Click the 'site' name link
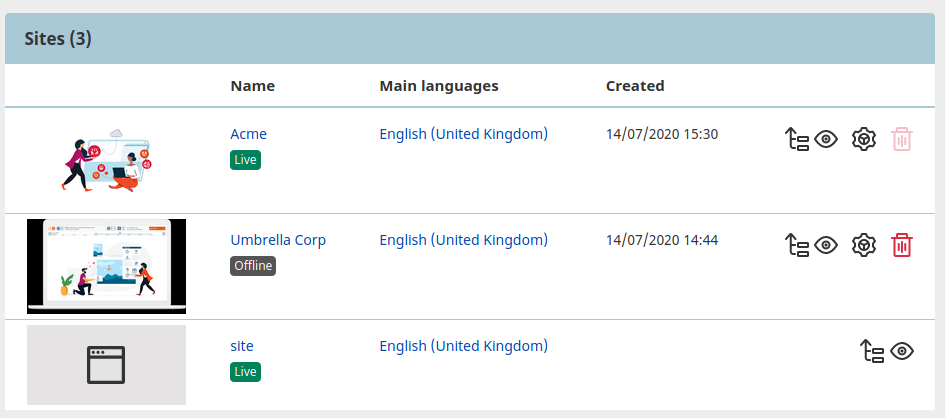 242,346
